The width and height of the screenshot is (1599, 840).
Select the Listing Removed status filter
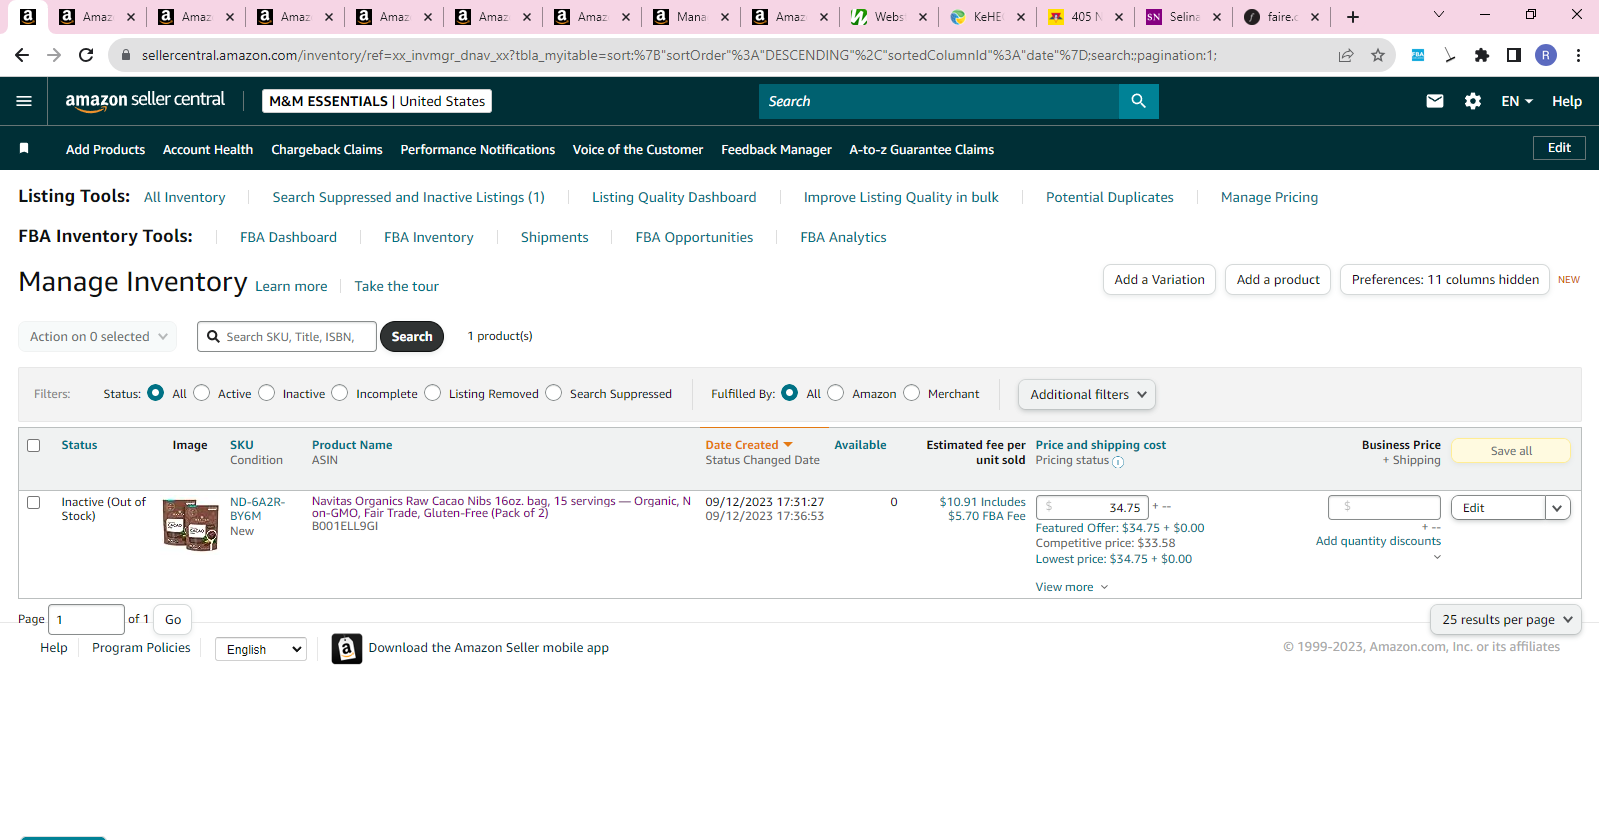(x=432, y=393)
